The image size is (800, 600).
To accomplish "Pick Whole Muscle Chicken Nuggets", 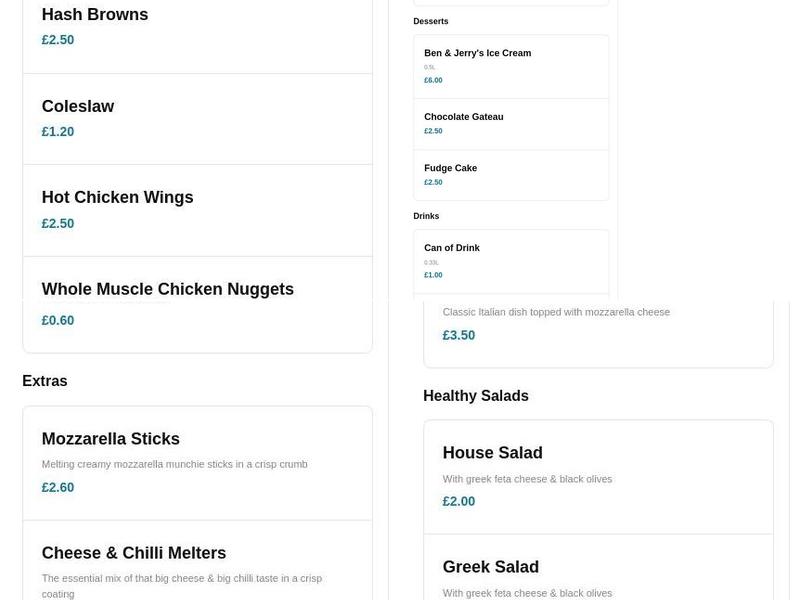I will (x=167, y=290).
